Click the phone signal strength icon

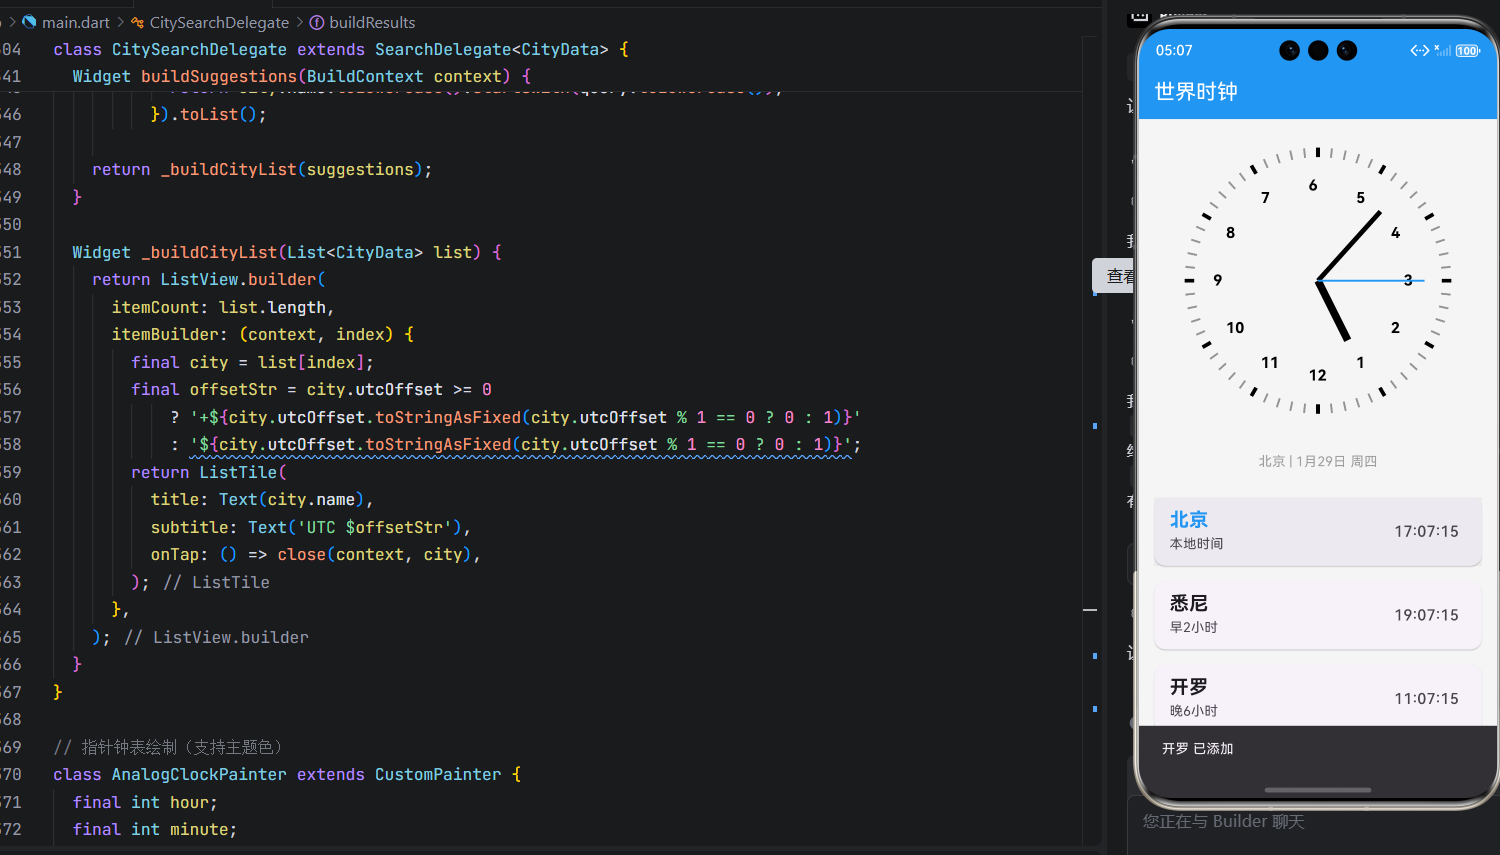pos(1442,50)
